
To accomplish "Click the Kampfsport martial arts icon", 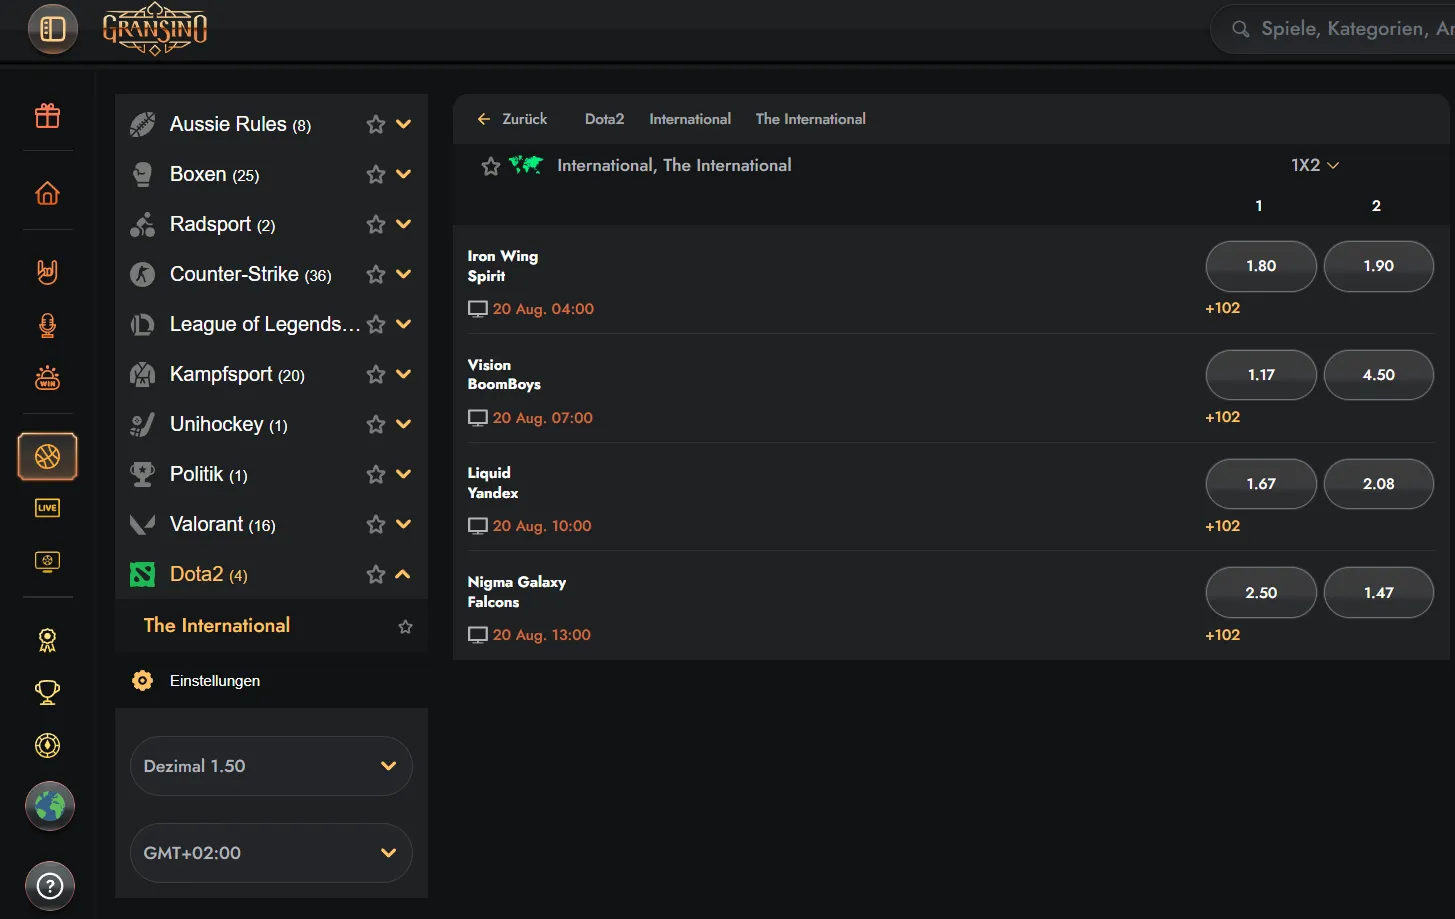I will coord(143,374).
